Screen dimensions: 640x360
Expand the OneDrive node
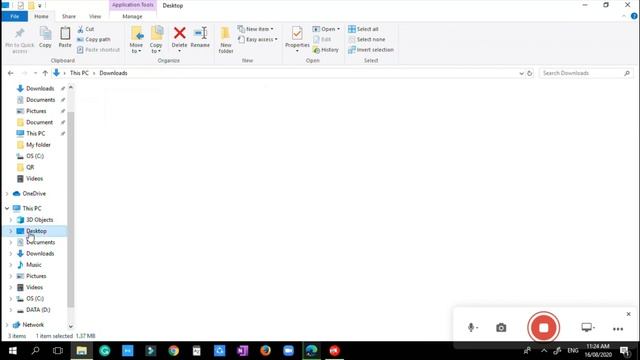pos(7,194)
